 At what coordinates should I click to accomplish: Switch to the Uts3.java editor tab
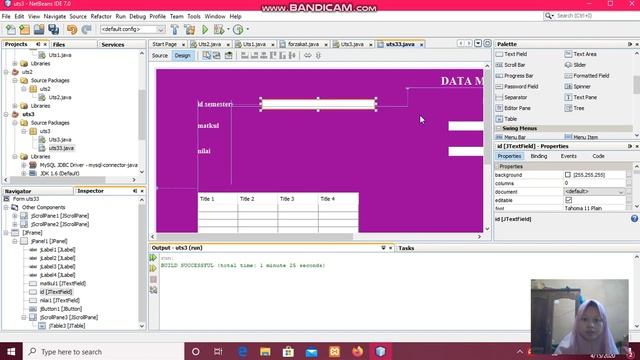coord(352,44)
